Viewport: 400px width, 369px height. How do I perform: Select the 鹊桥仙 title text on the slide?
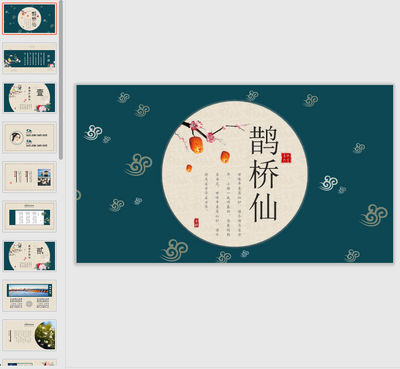[263, 174]
